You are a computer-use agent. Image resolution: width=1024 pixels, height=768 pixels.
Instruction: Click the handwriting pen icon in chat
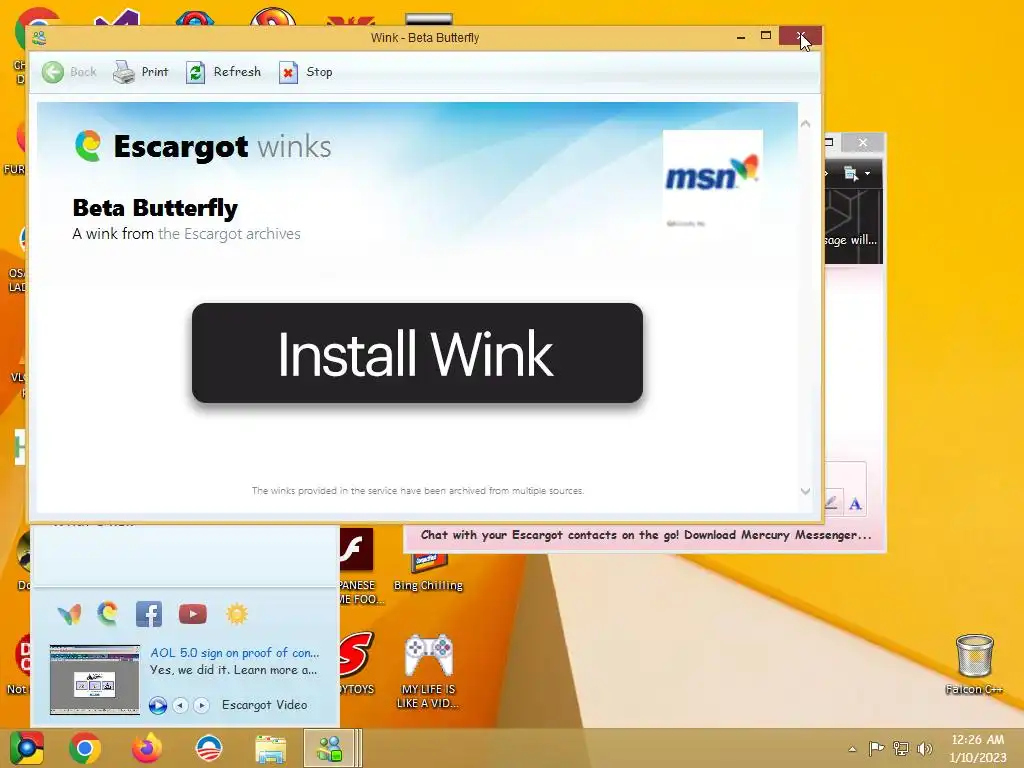[x=831, y=502]
